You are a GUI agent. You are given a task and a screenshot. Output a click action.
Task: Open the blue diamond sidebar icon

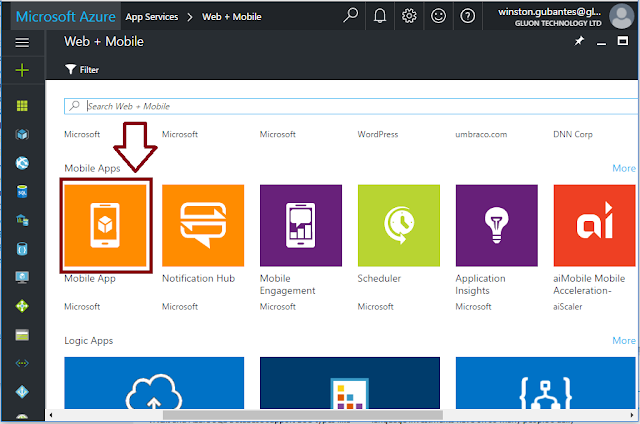click(x=22, y=392)
